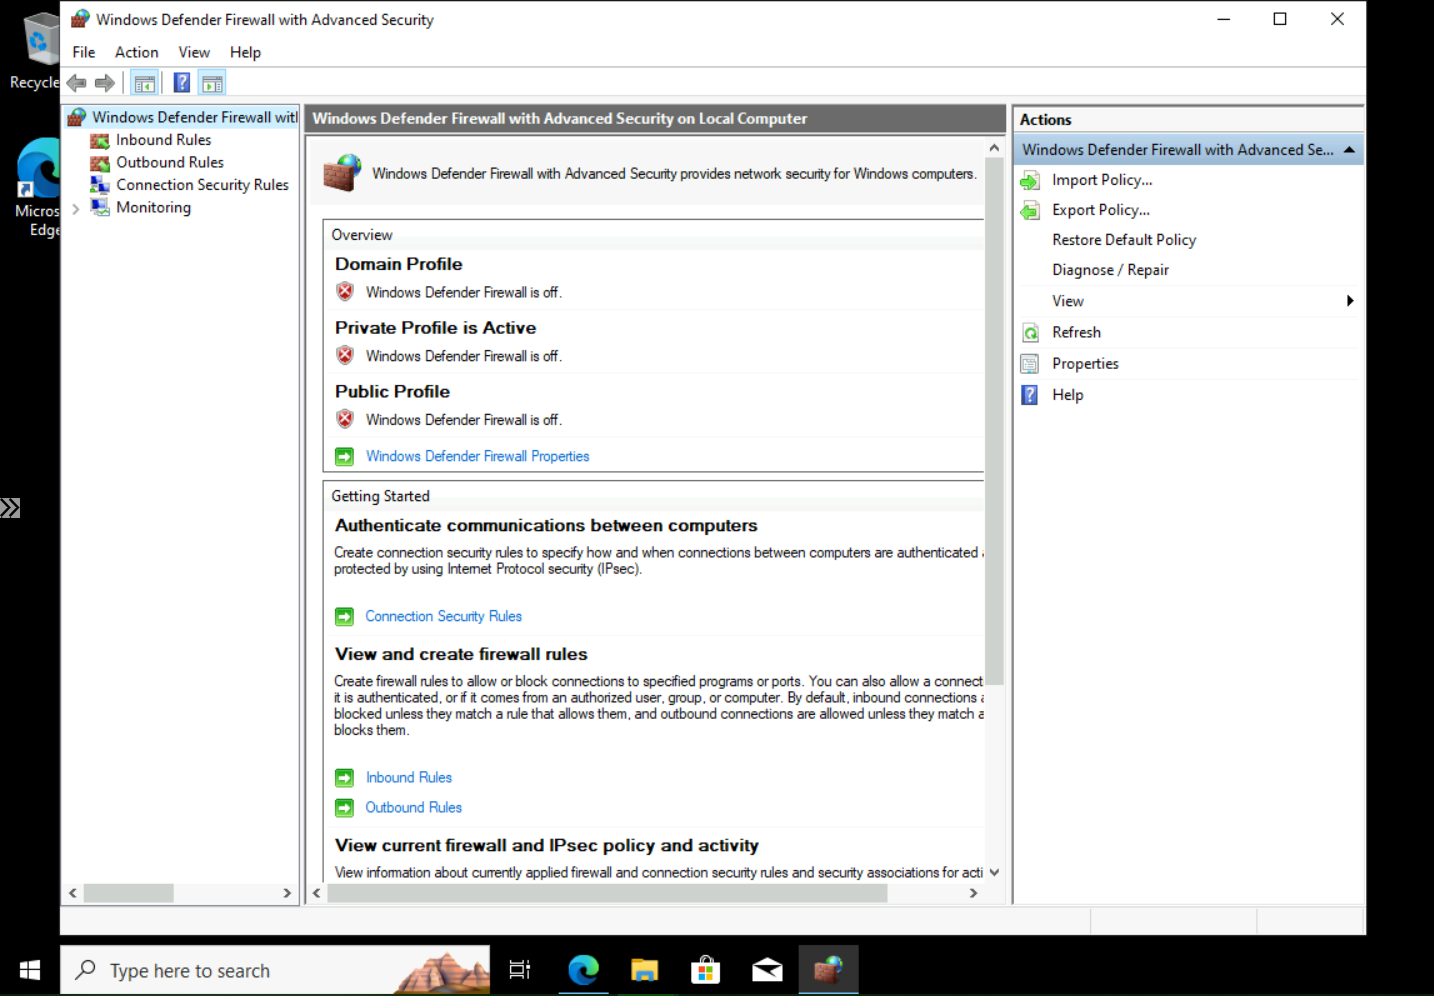Open the View menu
Image resolution: width=1434 pixels, height=996 pixels.
coord(194,52)
